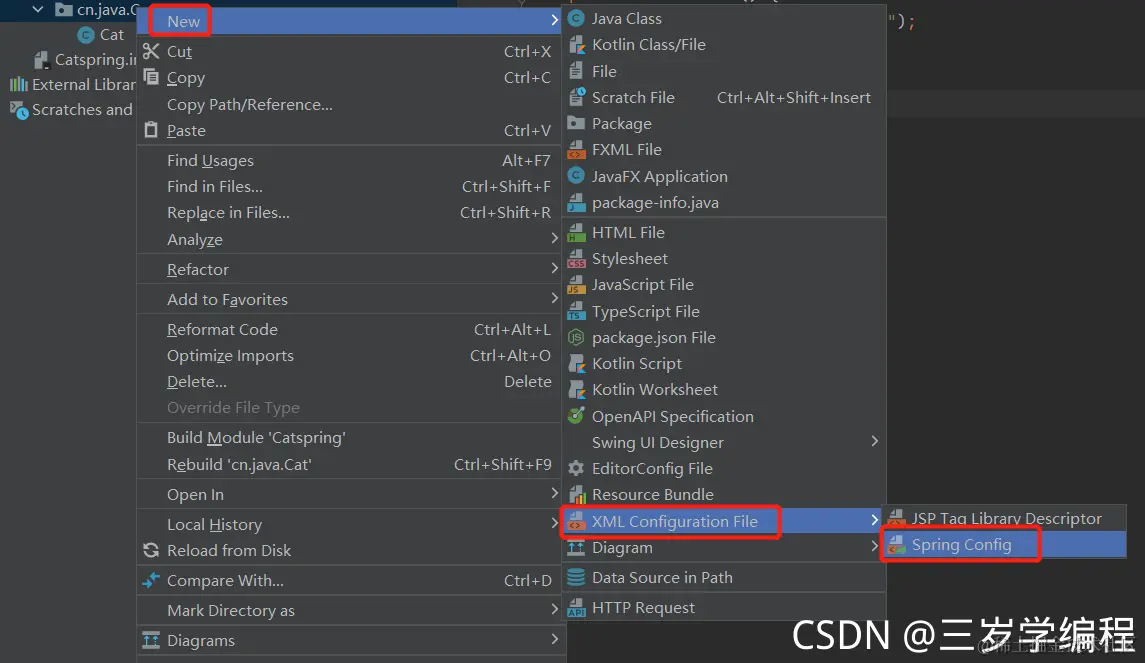Click the Compare With arrows icon
Screen dimensions: 1145x663
(151, 580)
